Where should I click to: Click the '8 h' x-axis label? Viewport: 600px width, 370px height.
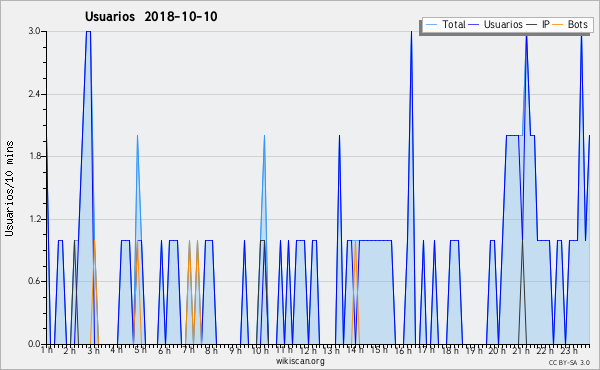212,350
